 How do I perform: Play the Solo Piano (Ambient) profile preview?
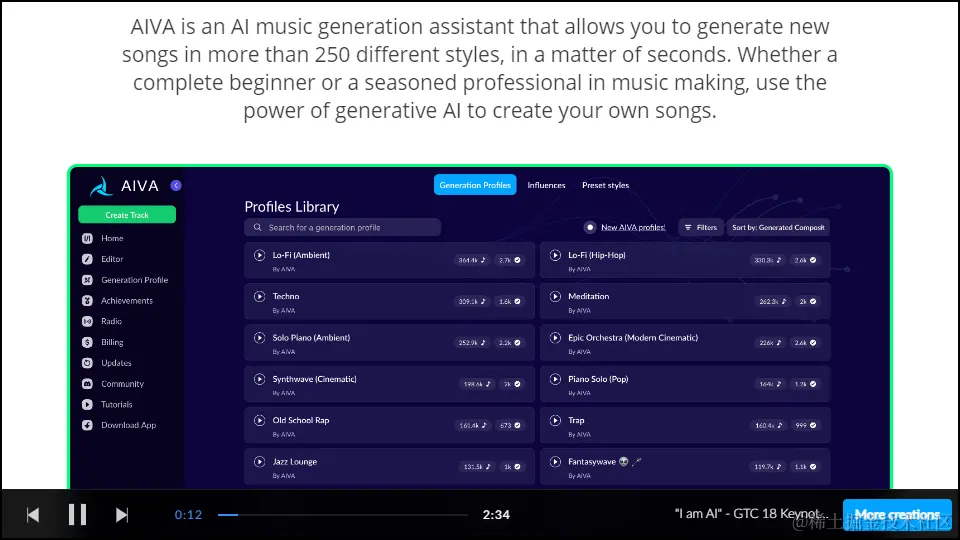pos(260,338)
